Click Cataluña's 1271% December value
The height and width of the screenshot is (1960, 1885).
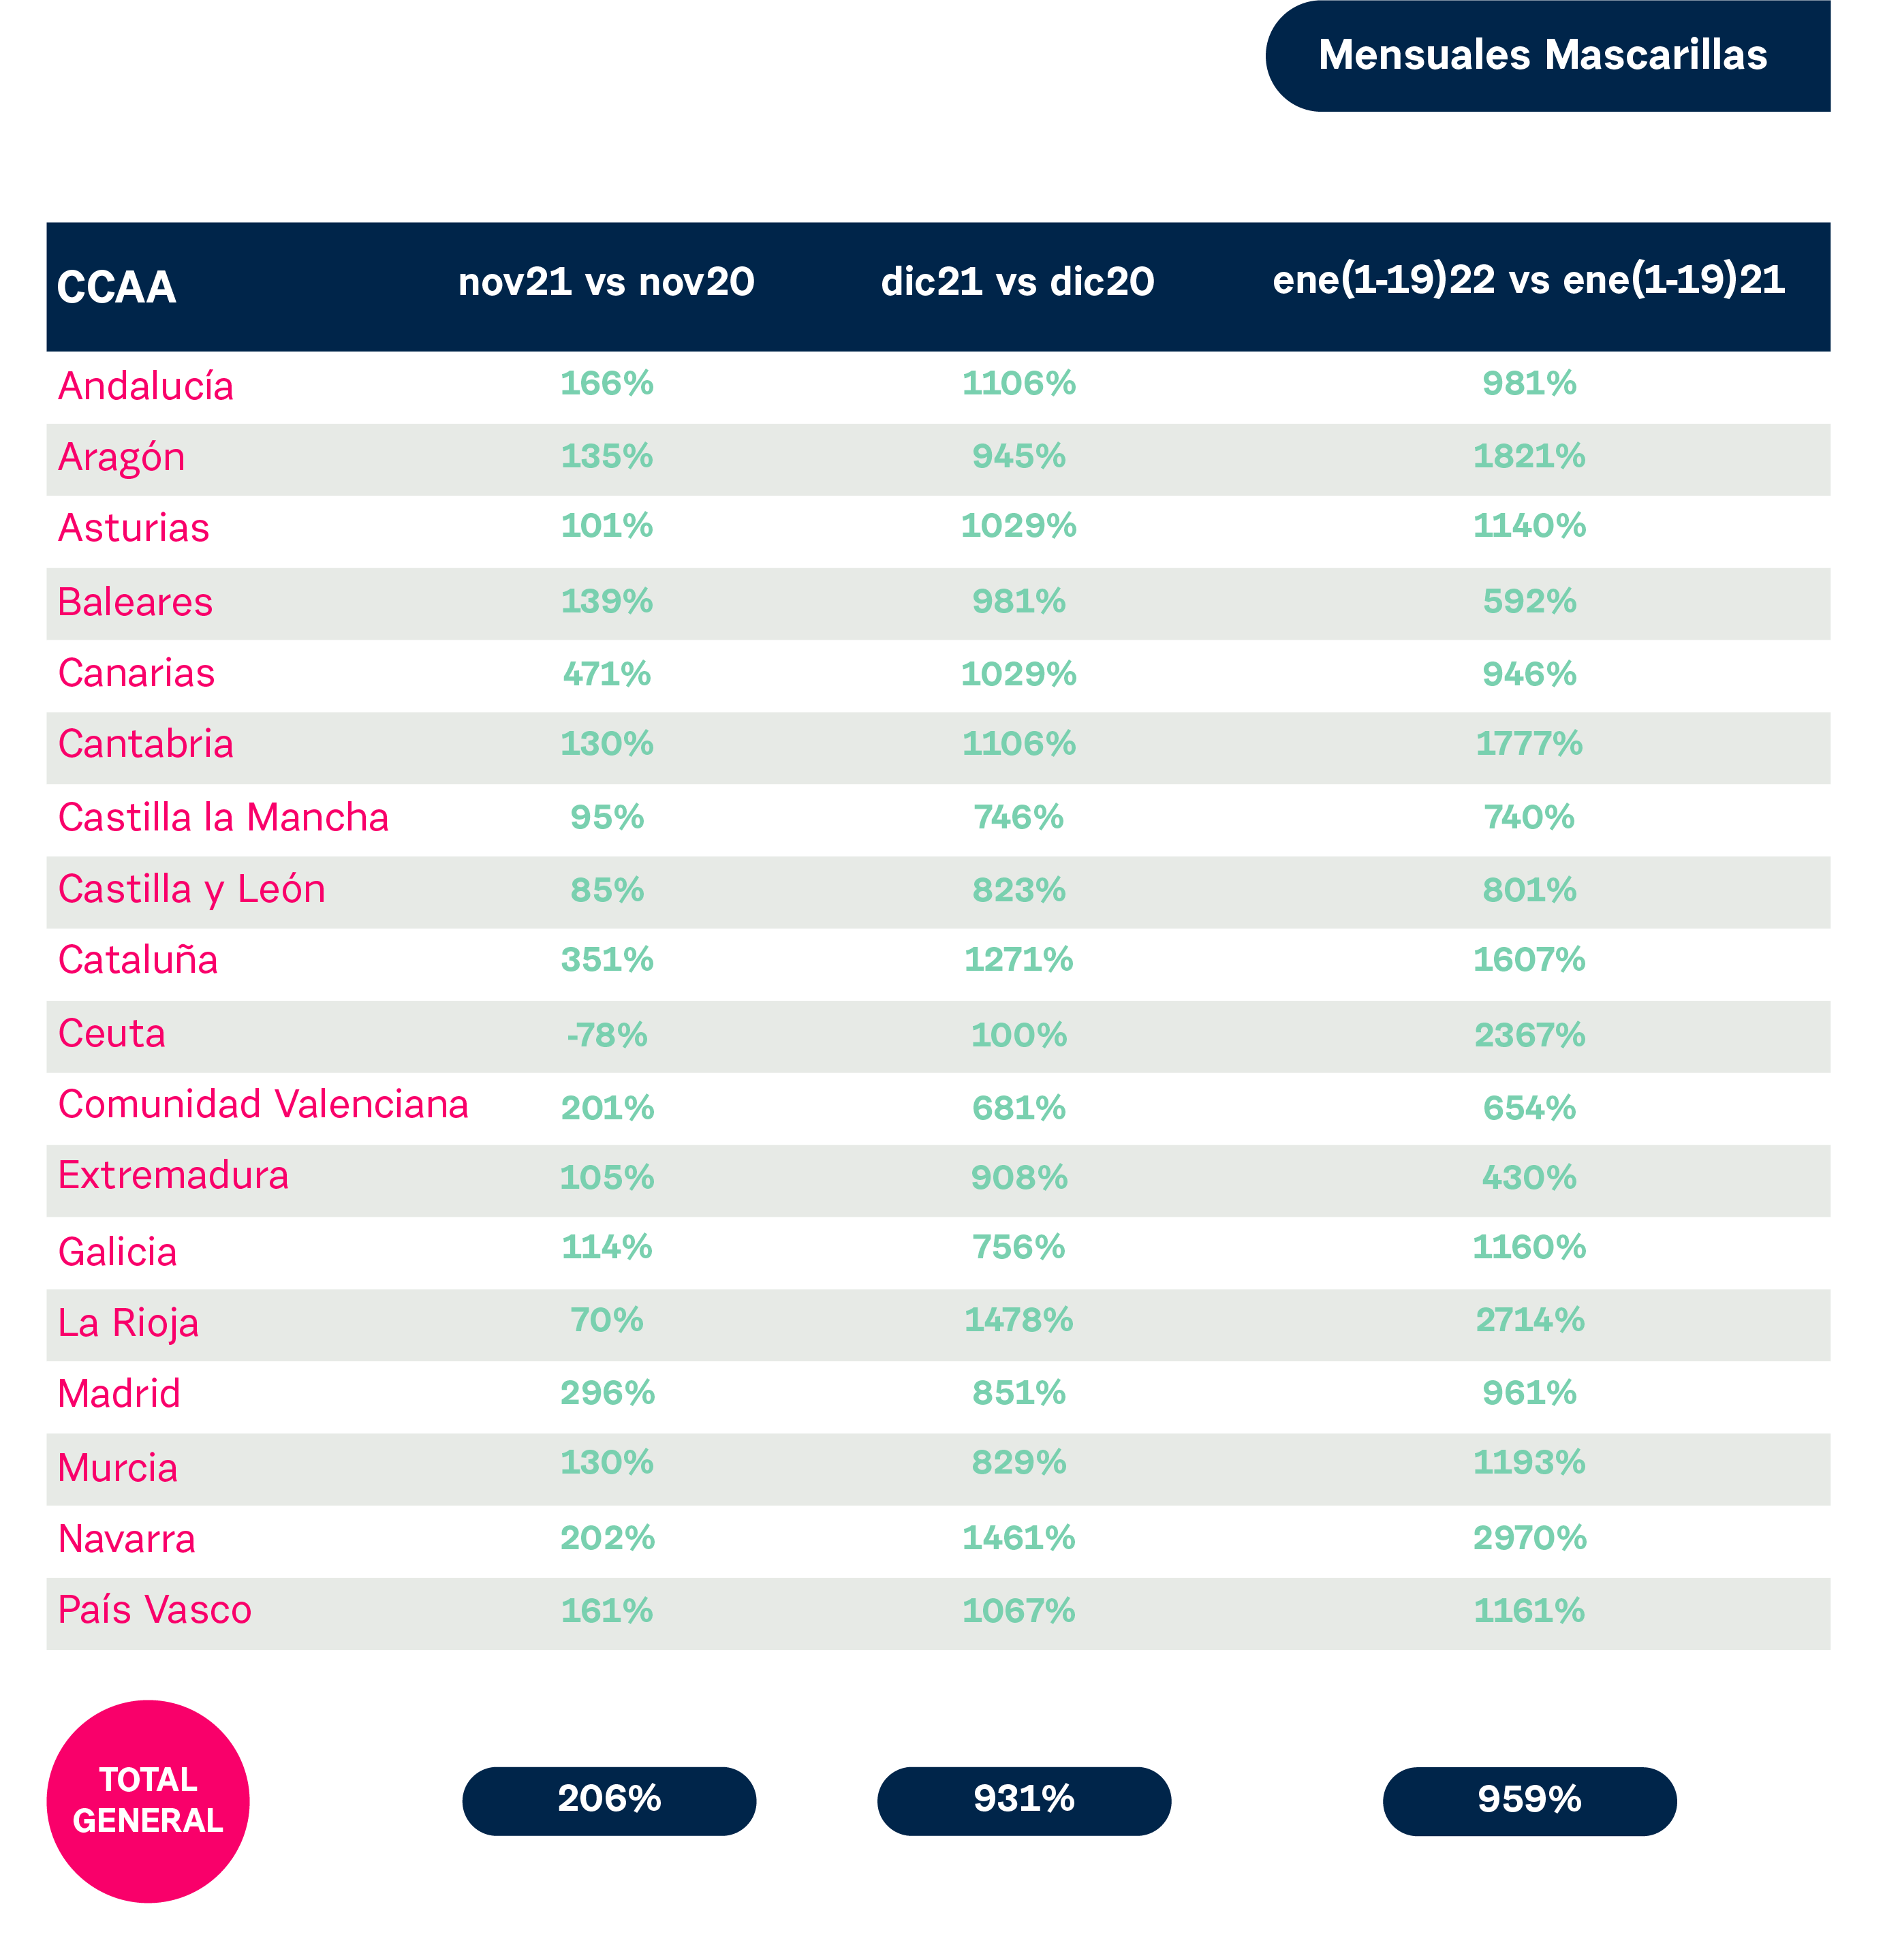tap(1019, 959)
